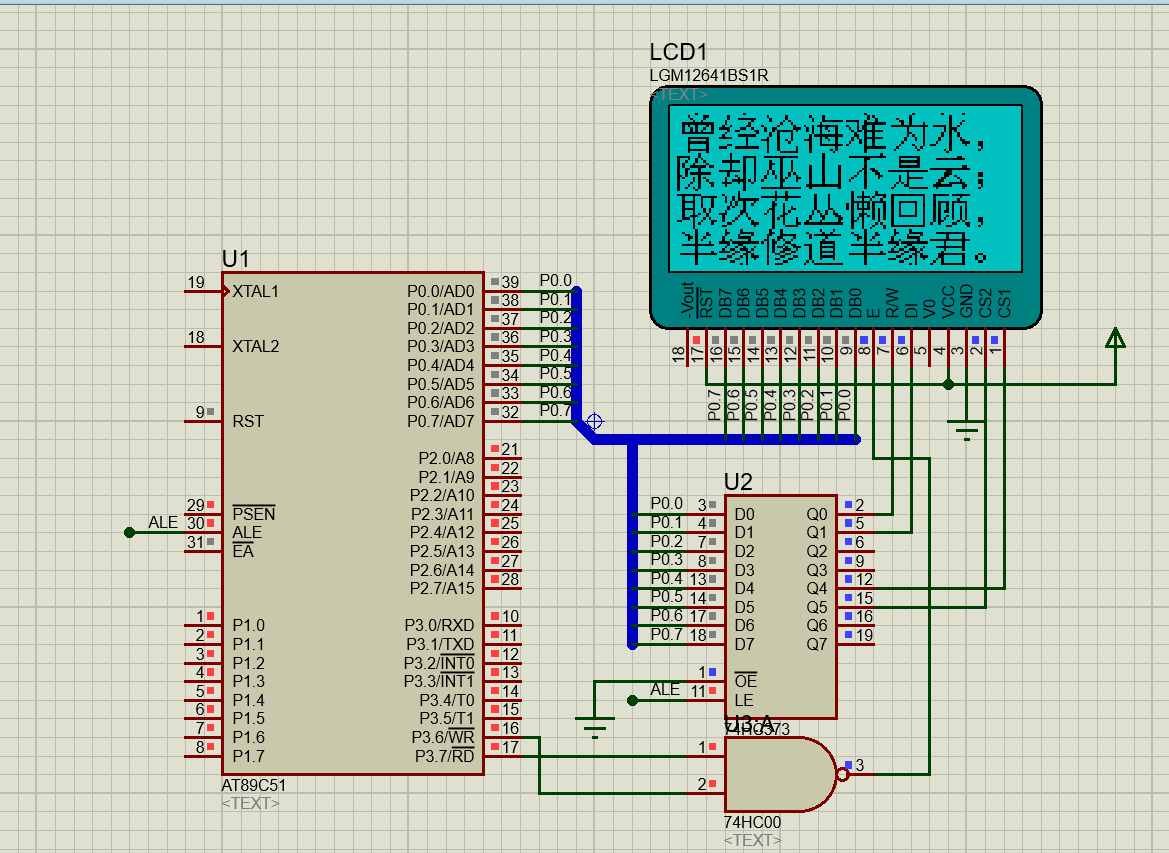The width and height of the screenshot is (1169, 853).
Task: Select the LGM12641BS1R model label
Action: point(708,75)
